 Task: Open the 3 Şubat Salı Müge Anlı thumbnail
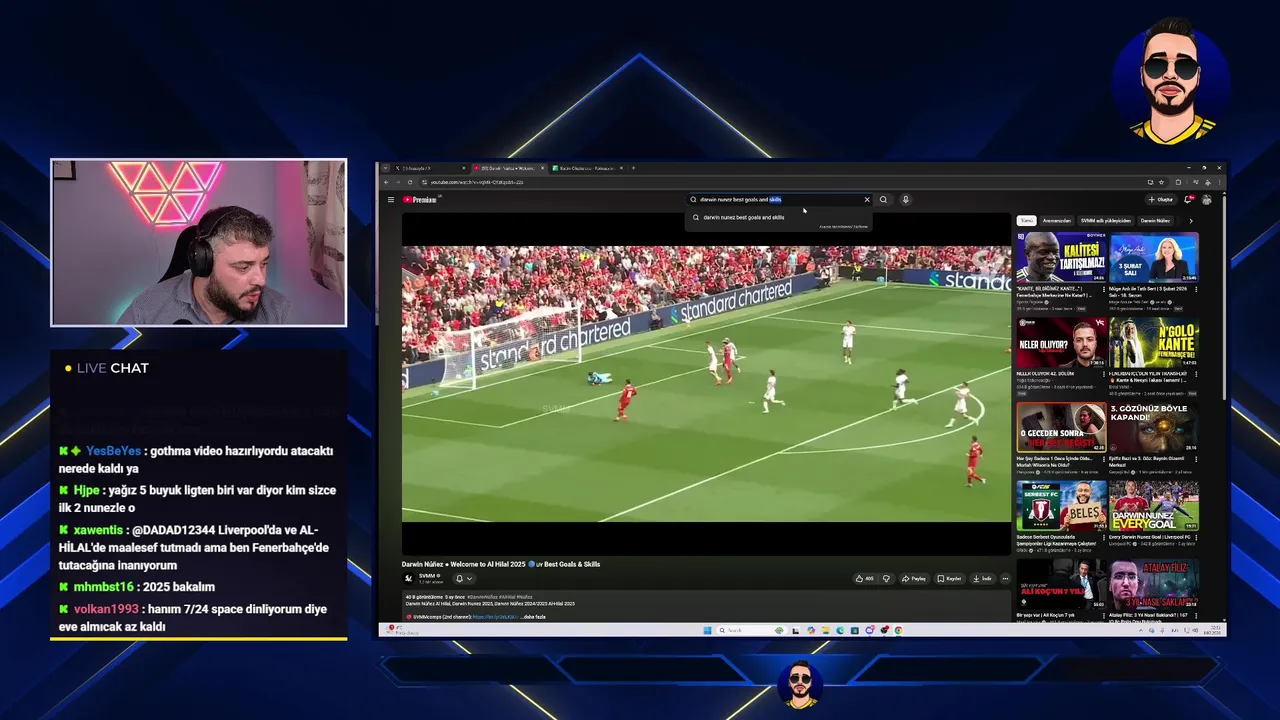(x=1153, y=257)
